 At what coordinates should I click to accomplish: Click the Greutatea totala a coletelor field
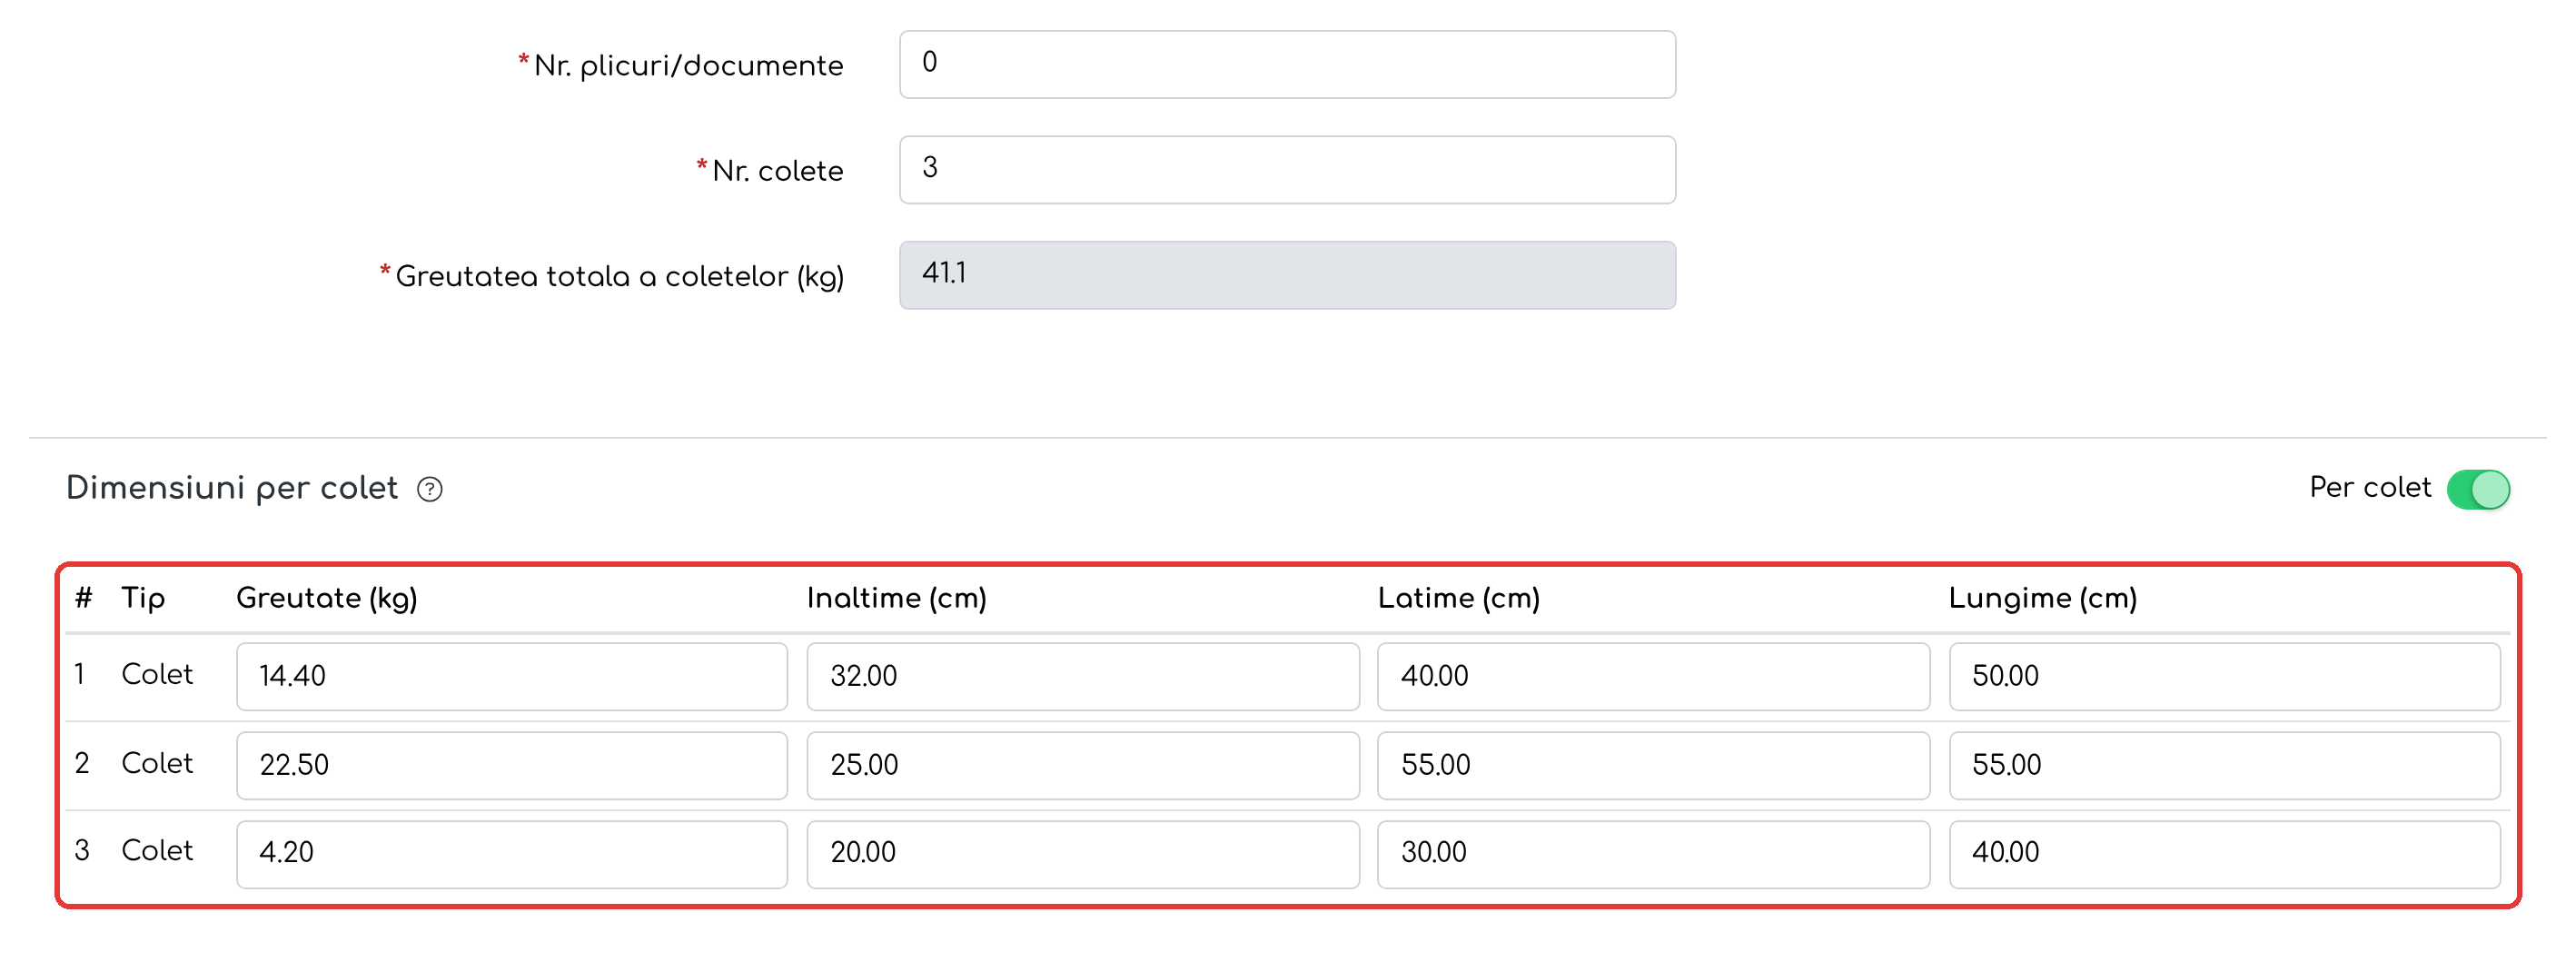[x=1287, y=275]
